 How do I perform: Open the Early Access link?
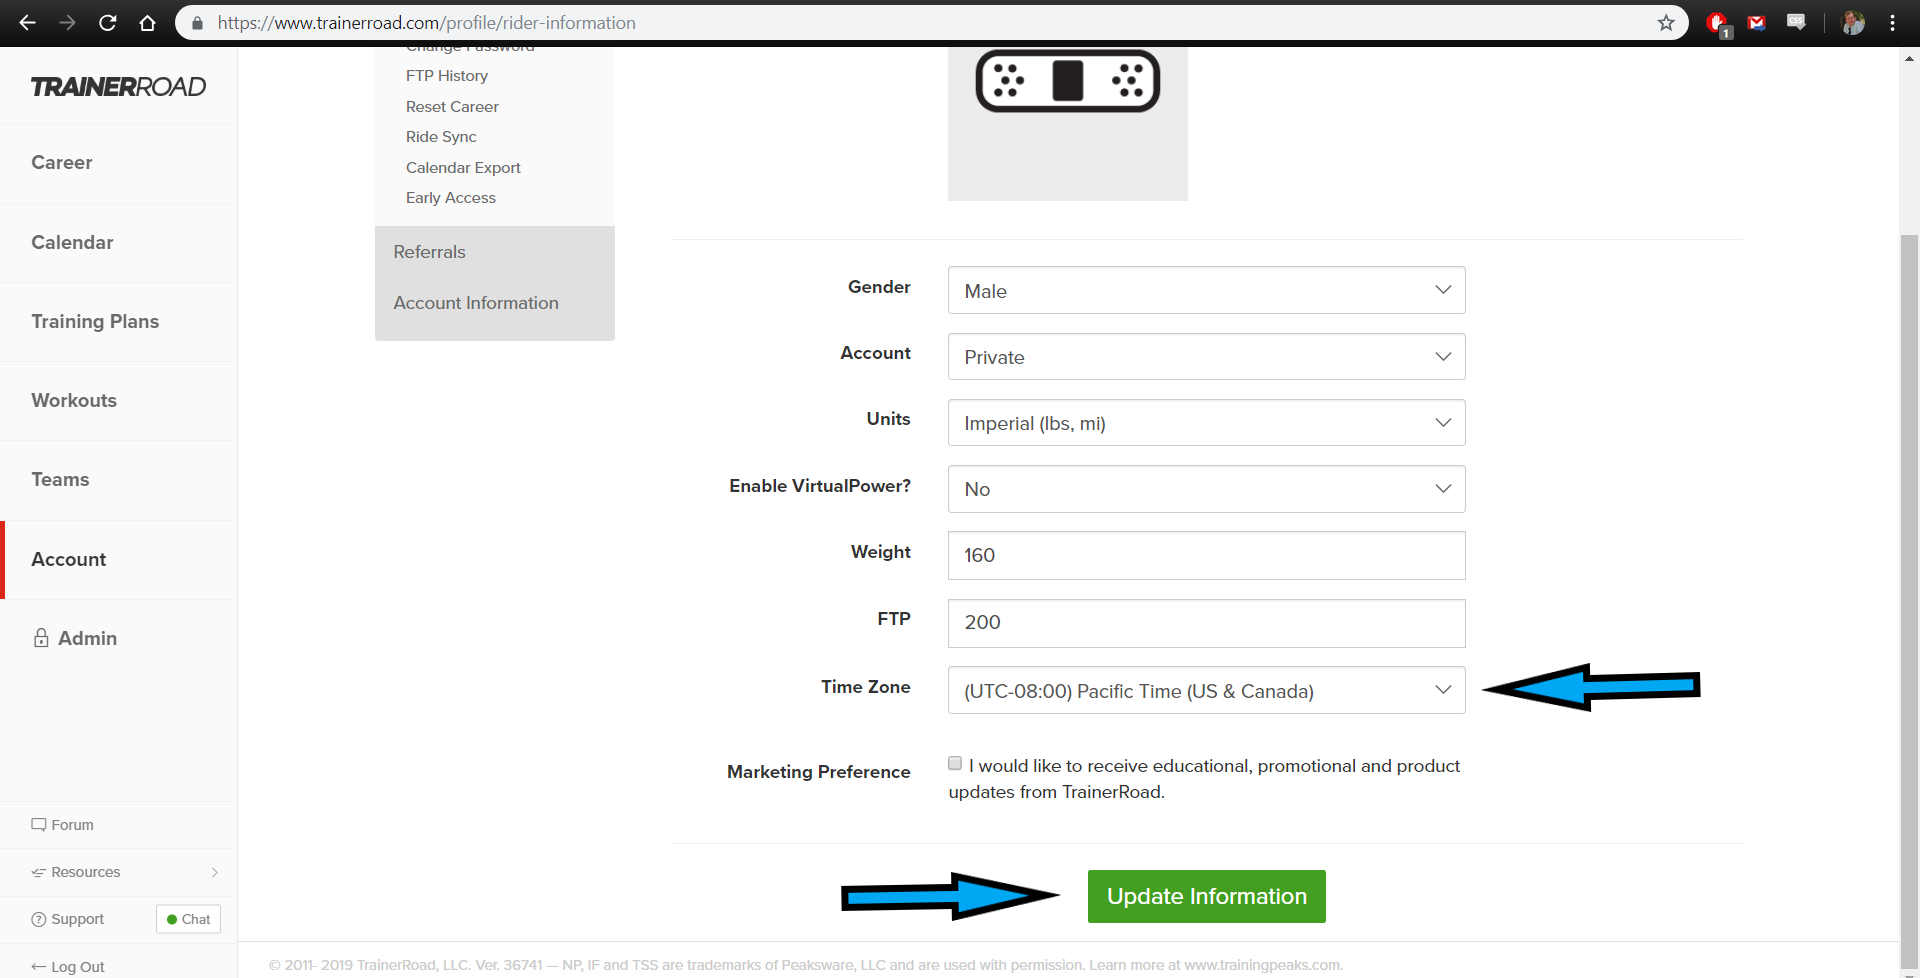coord(451,198)
